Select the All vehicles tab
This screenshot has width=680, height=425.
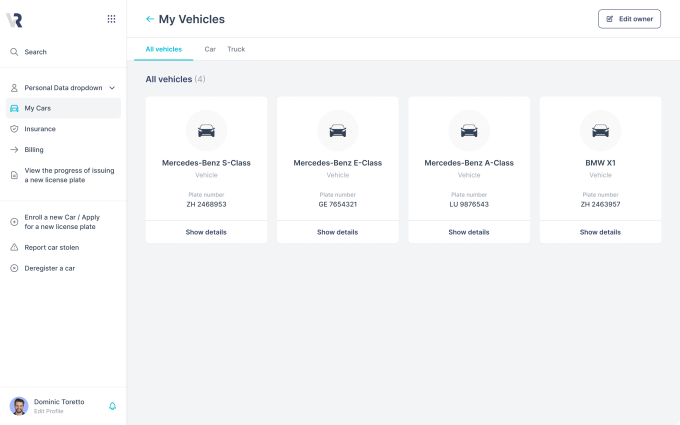click(163, 49)
